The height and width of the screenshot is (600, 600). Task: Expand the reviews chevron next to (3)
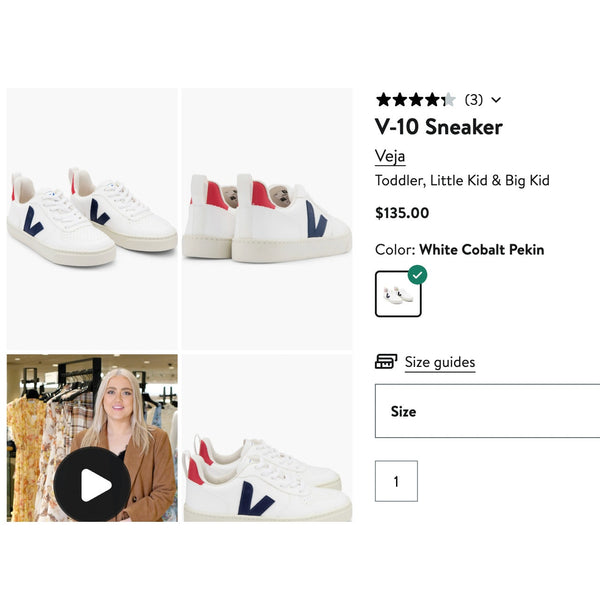pyautogui.click(x=496, y=100)
